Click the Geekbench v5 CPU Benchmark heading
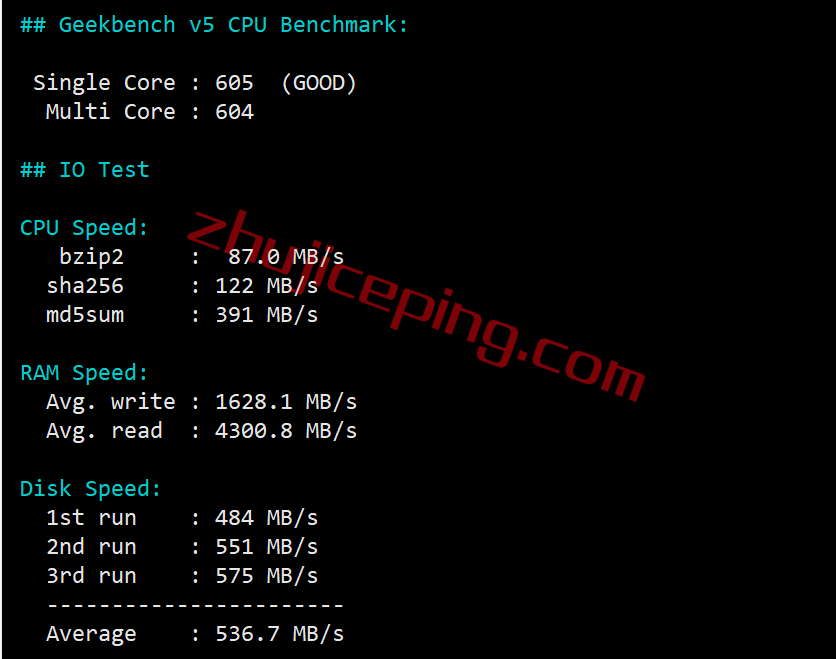The width and height of the screenshot is (836, 659). tap(214, 25)
